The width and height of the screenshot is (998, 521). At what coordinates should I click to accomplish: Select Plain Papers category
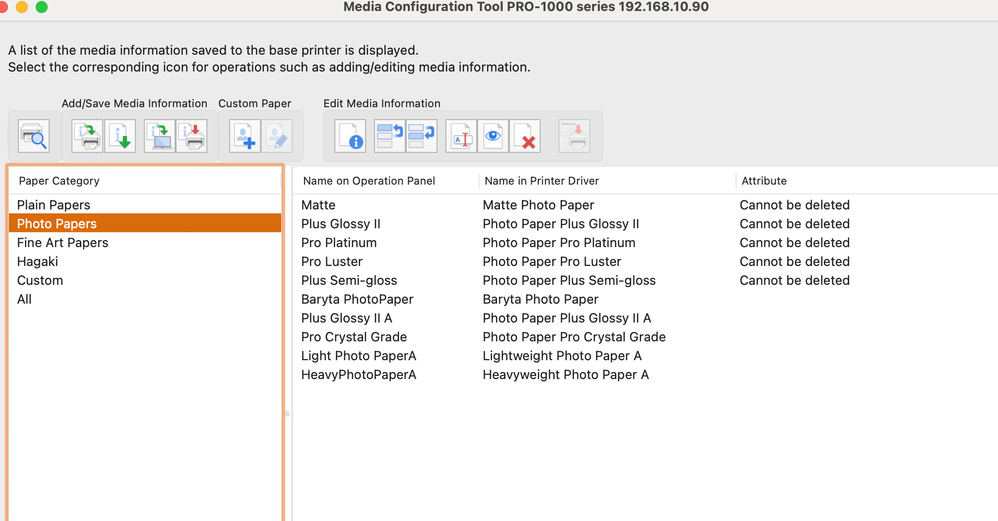[x=145, y=205]
